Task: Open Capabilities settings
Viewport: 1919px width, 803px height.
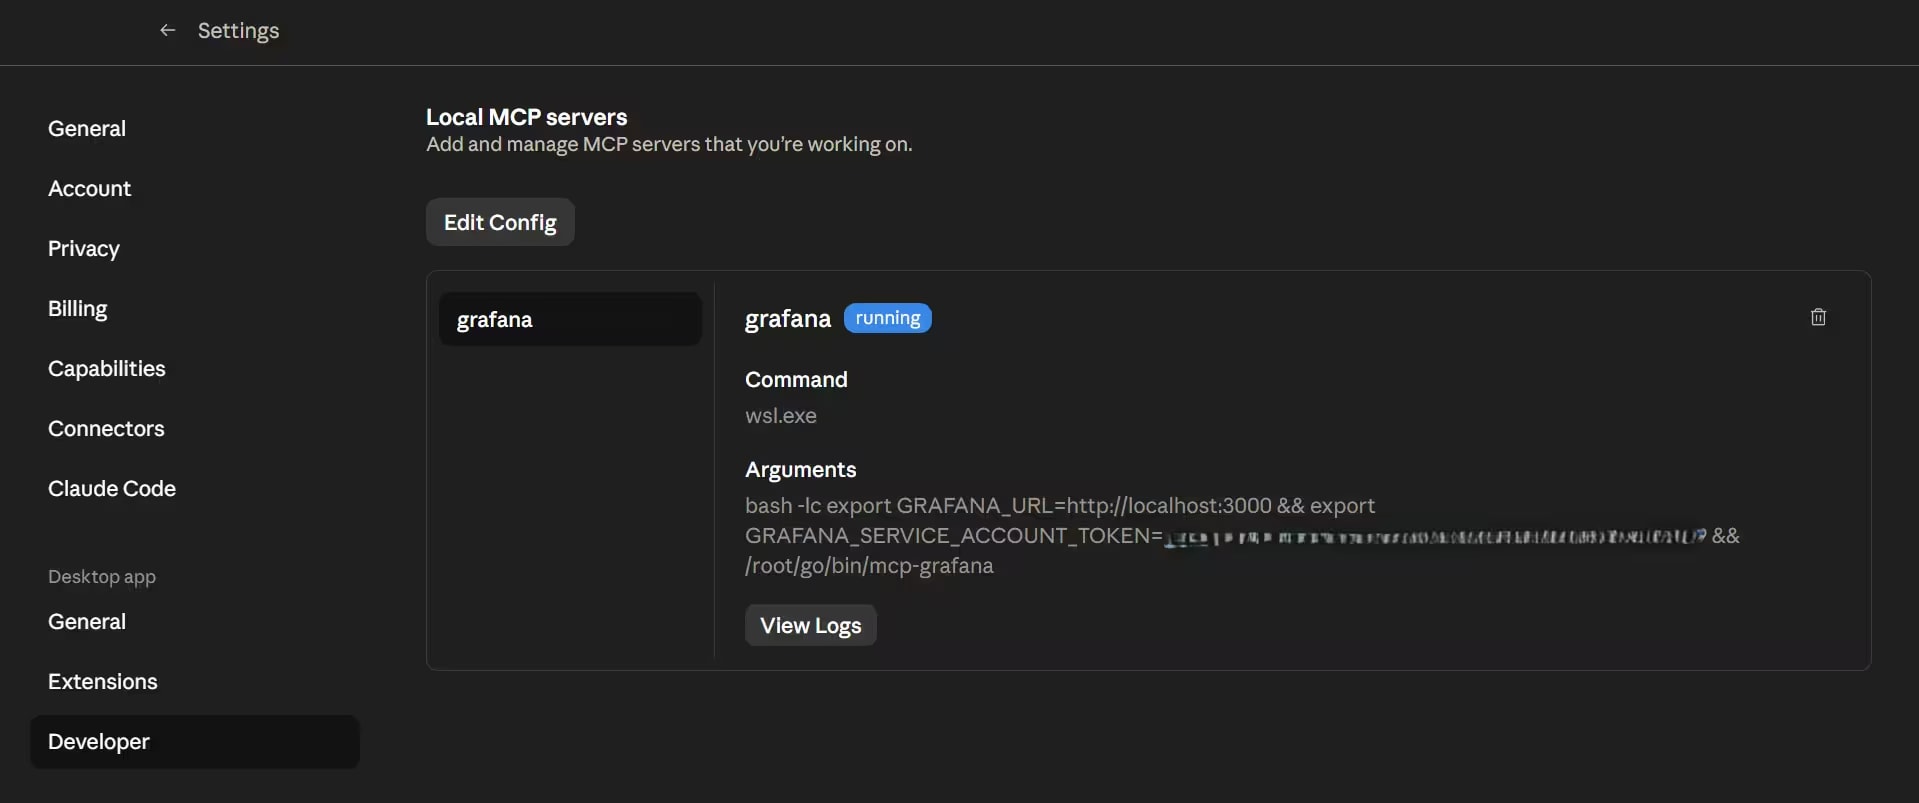Action: click(x=107, y=369)
